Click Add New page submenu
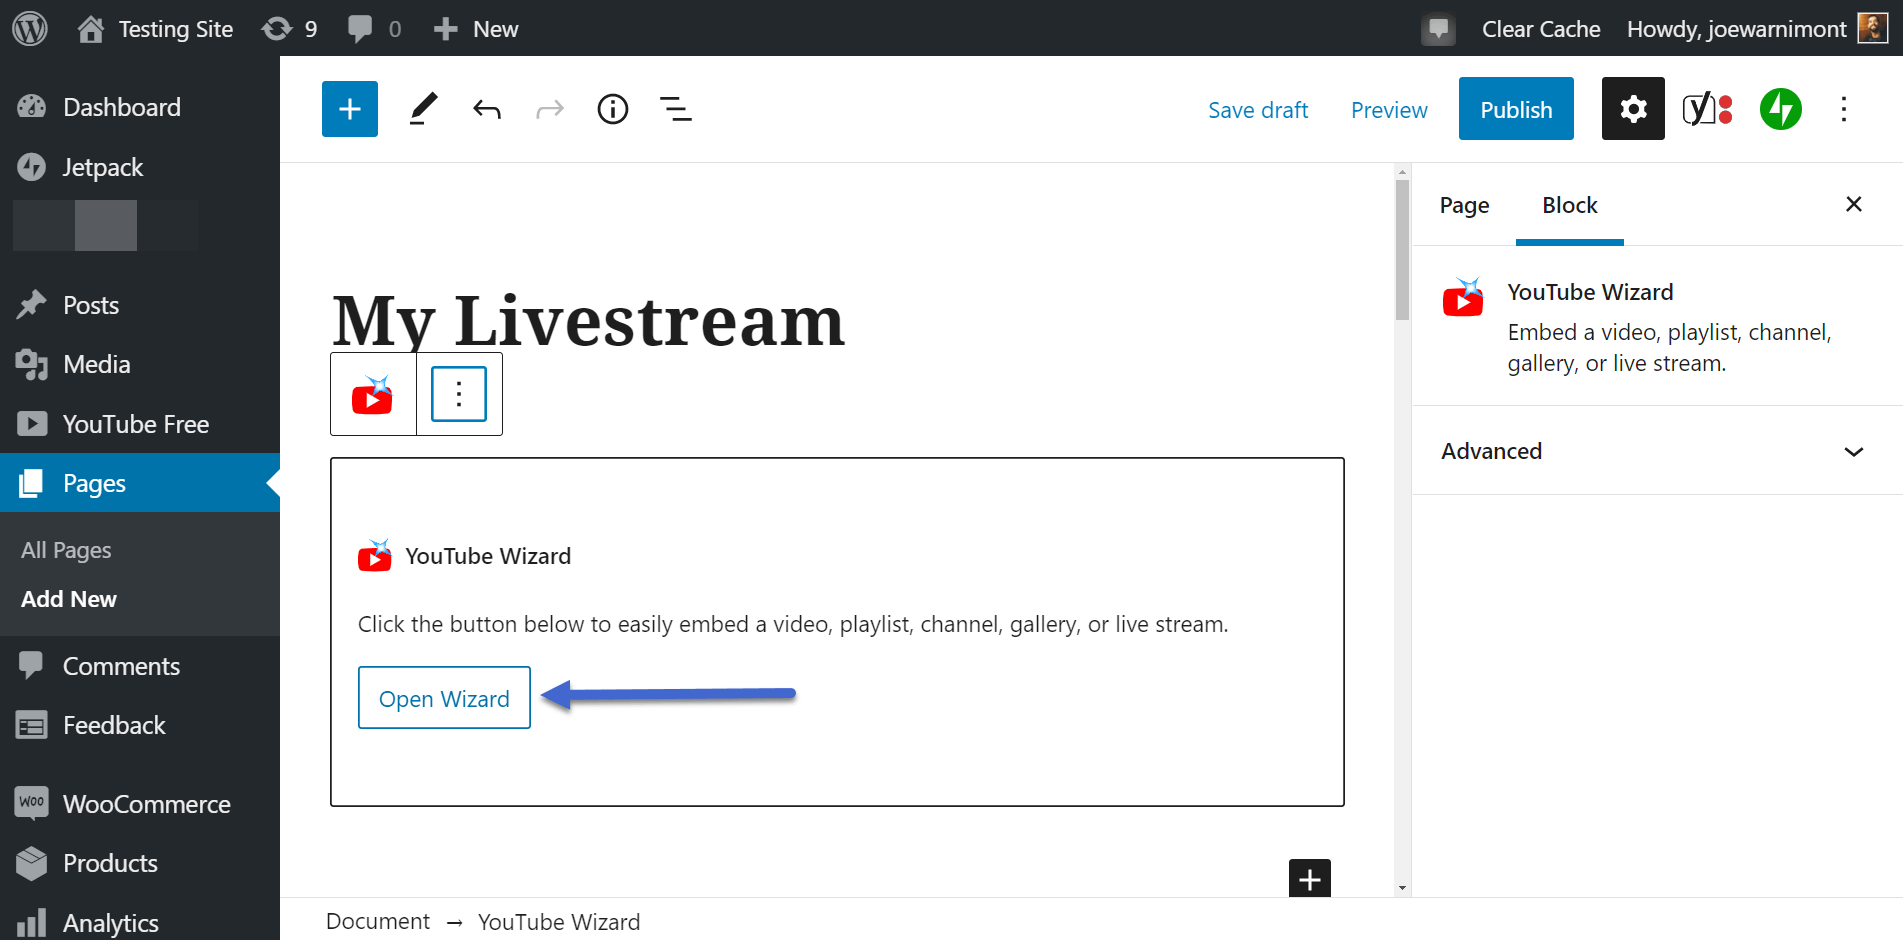 point(69,599)
